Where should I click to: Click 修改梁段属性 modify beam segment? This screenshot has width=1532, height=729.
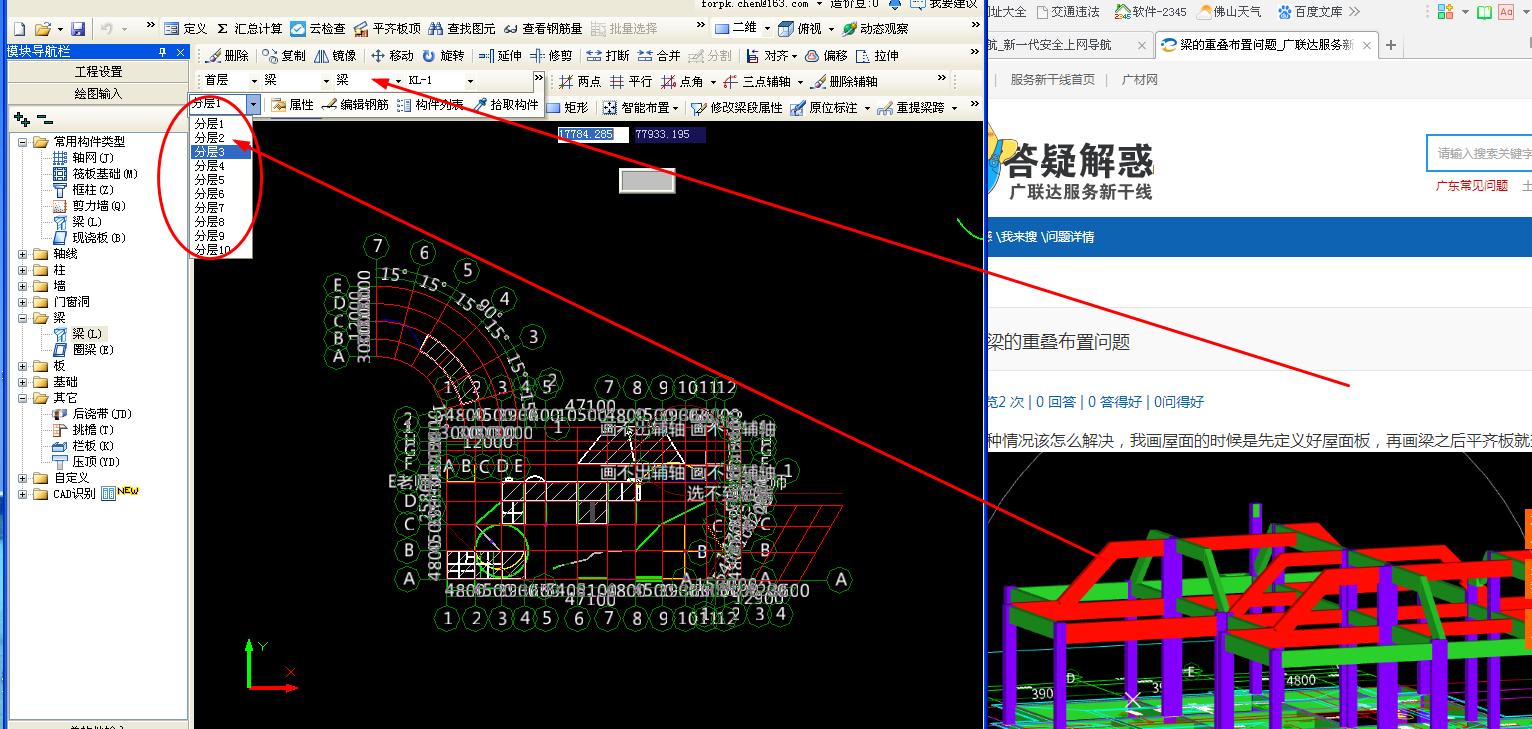(x=736, y=108)
